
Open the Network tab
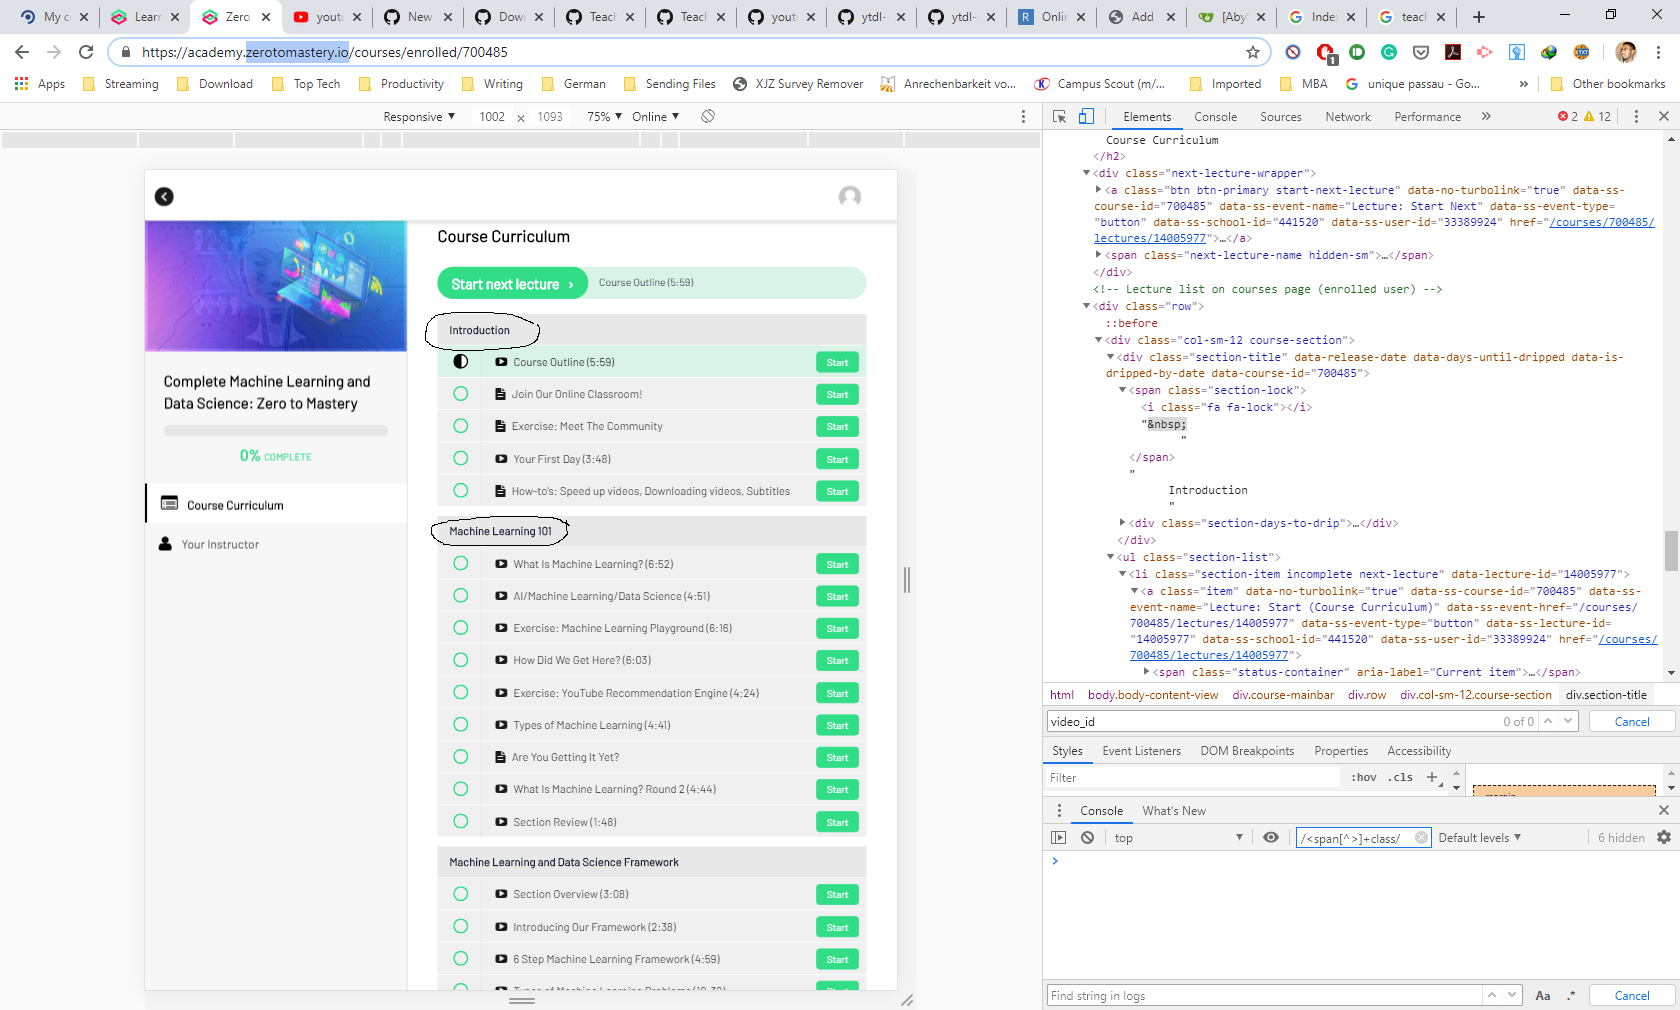(x=1348, y=117)
